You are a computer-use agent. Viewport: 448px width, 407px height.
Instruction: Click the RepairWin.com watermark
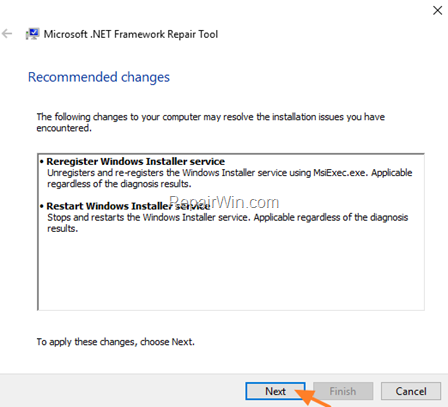point(224,202)
